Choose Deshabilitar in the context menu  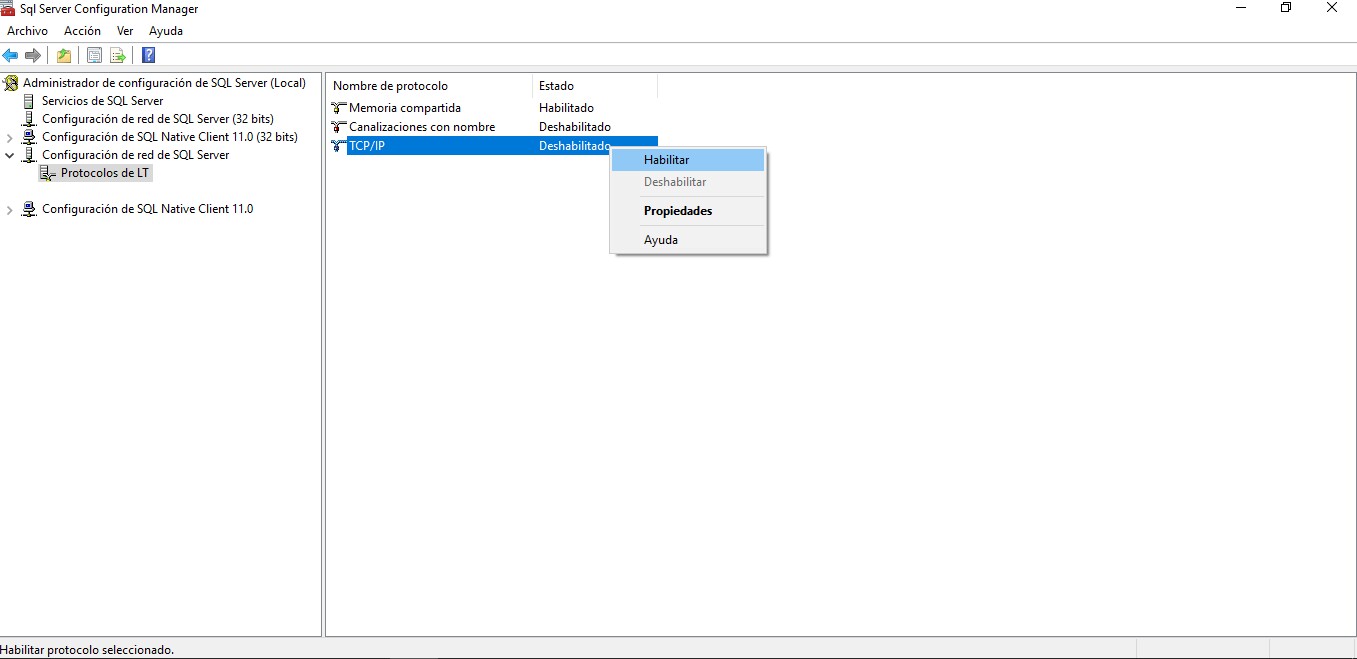(688, 182)
